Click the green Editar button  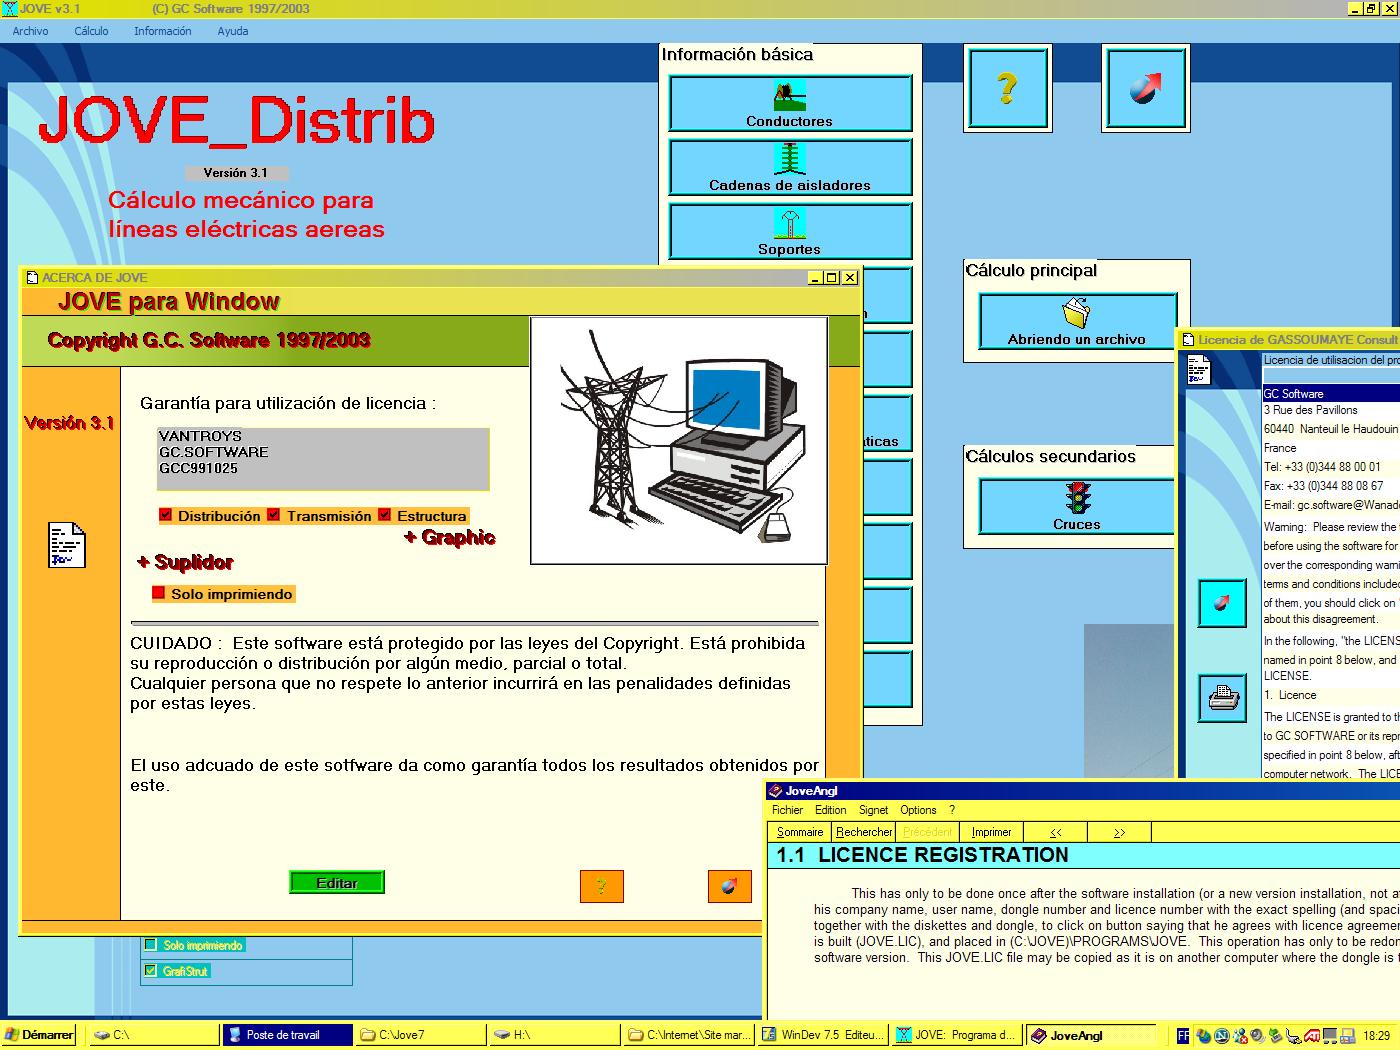coord(337,883)
